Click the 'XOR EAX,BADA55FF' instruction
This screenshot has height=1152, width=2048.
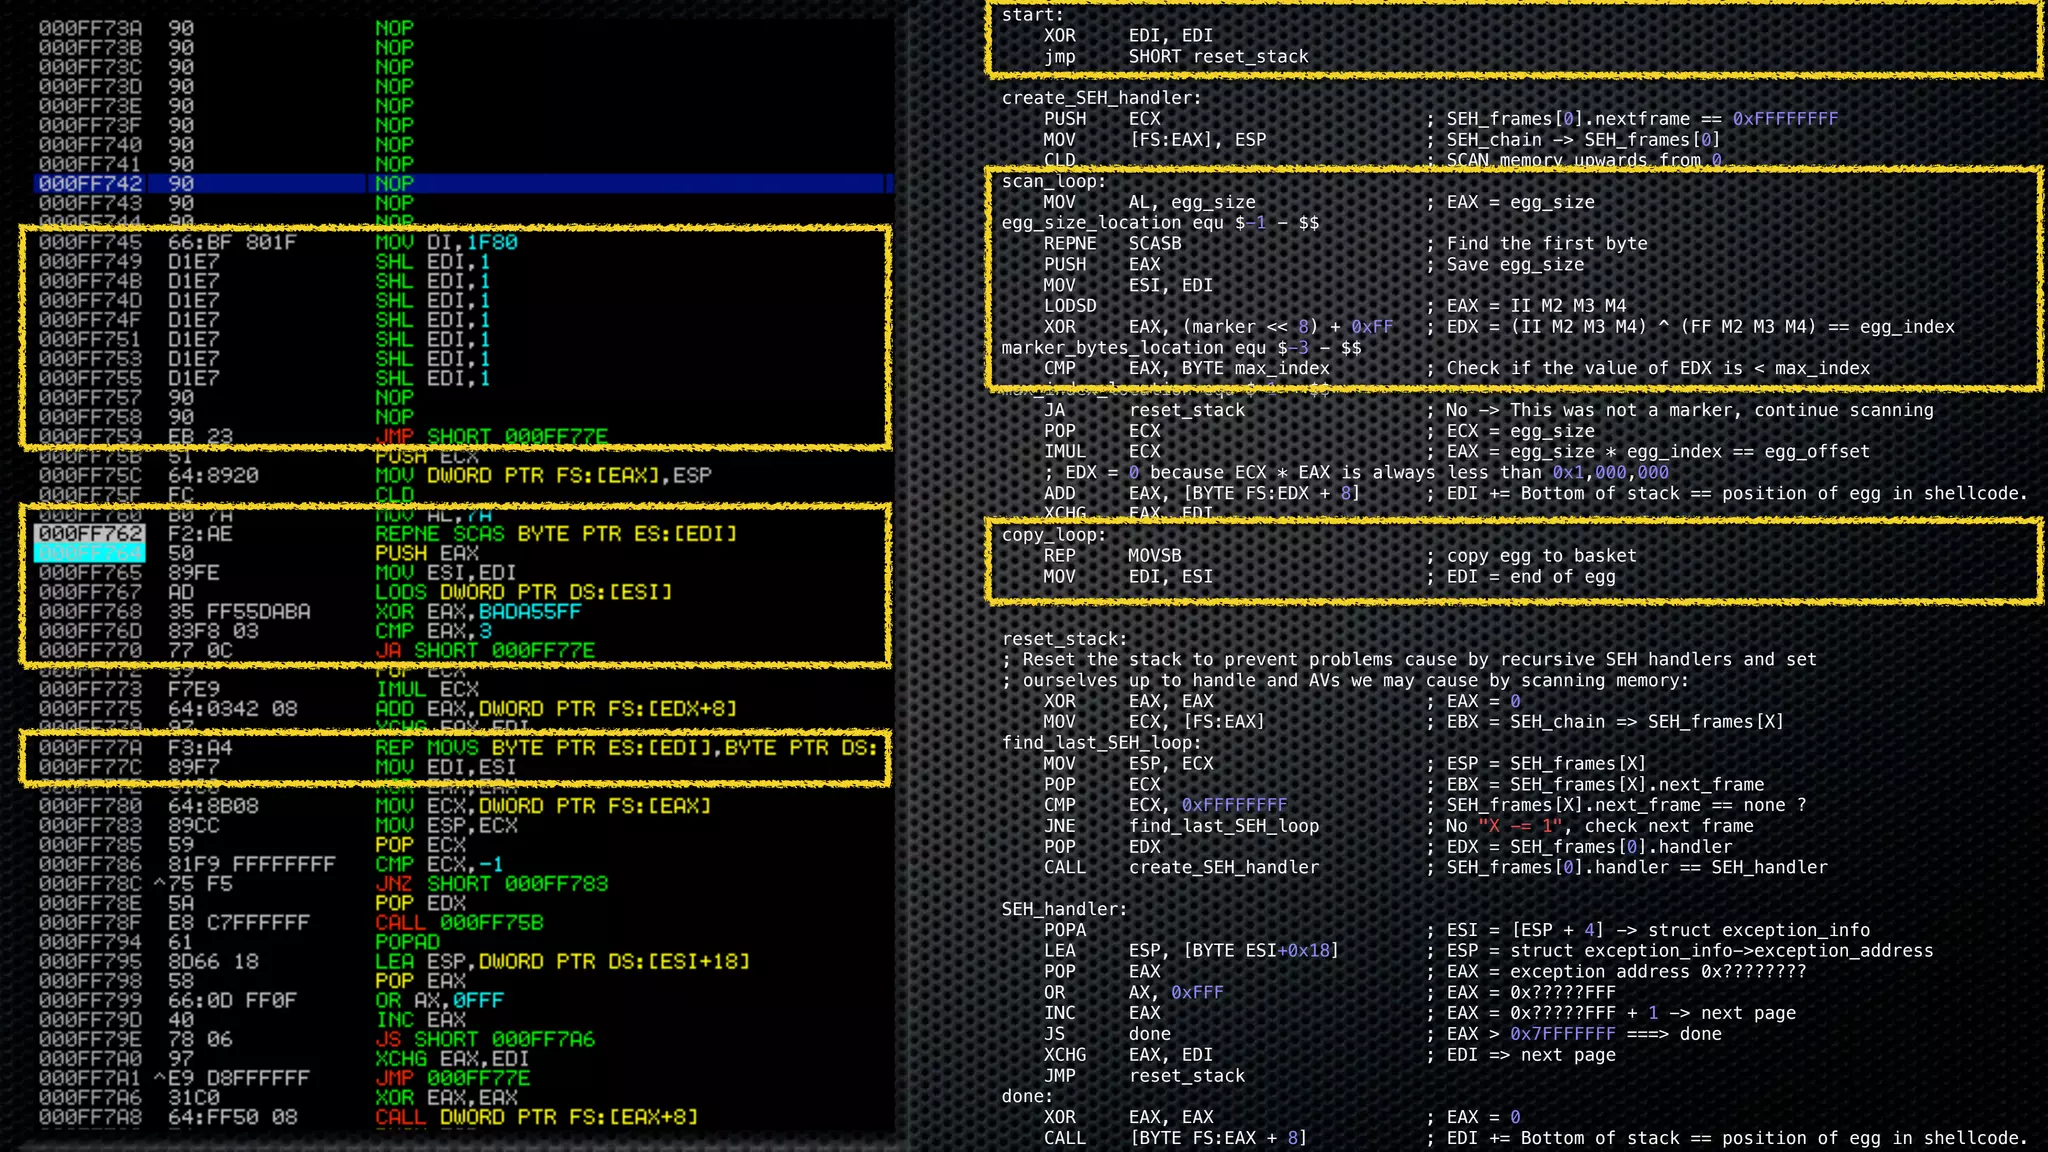click(478, 612)
